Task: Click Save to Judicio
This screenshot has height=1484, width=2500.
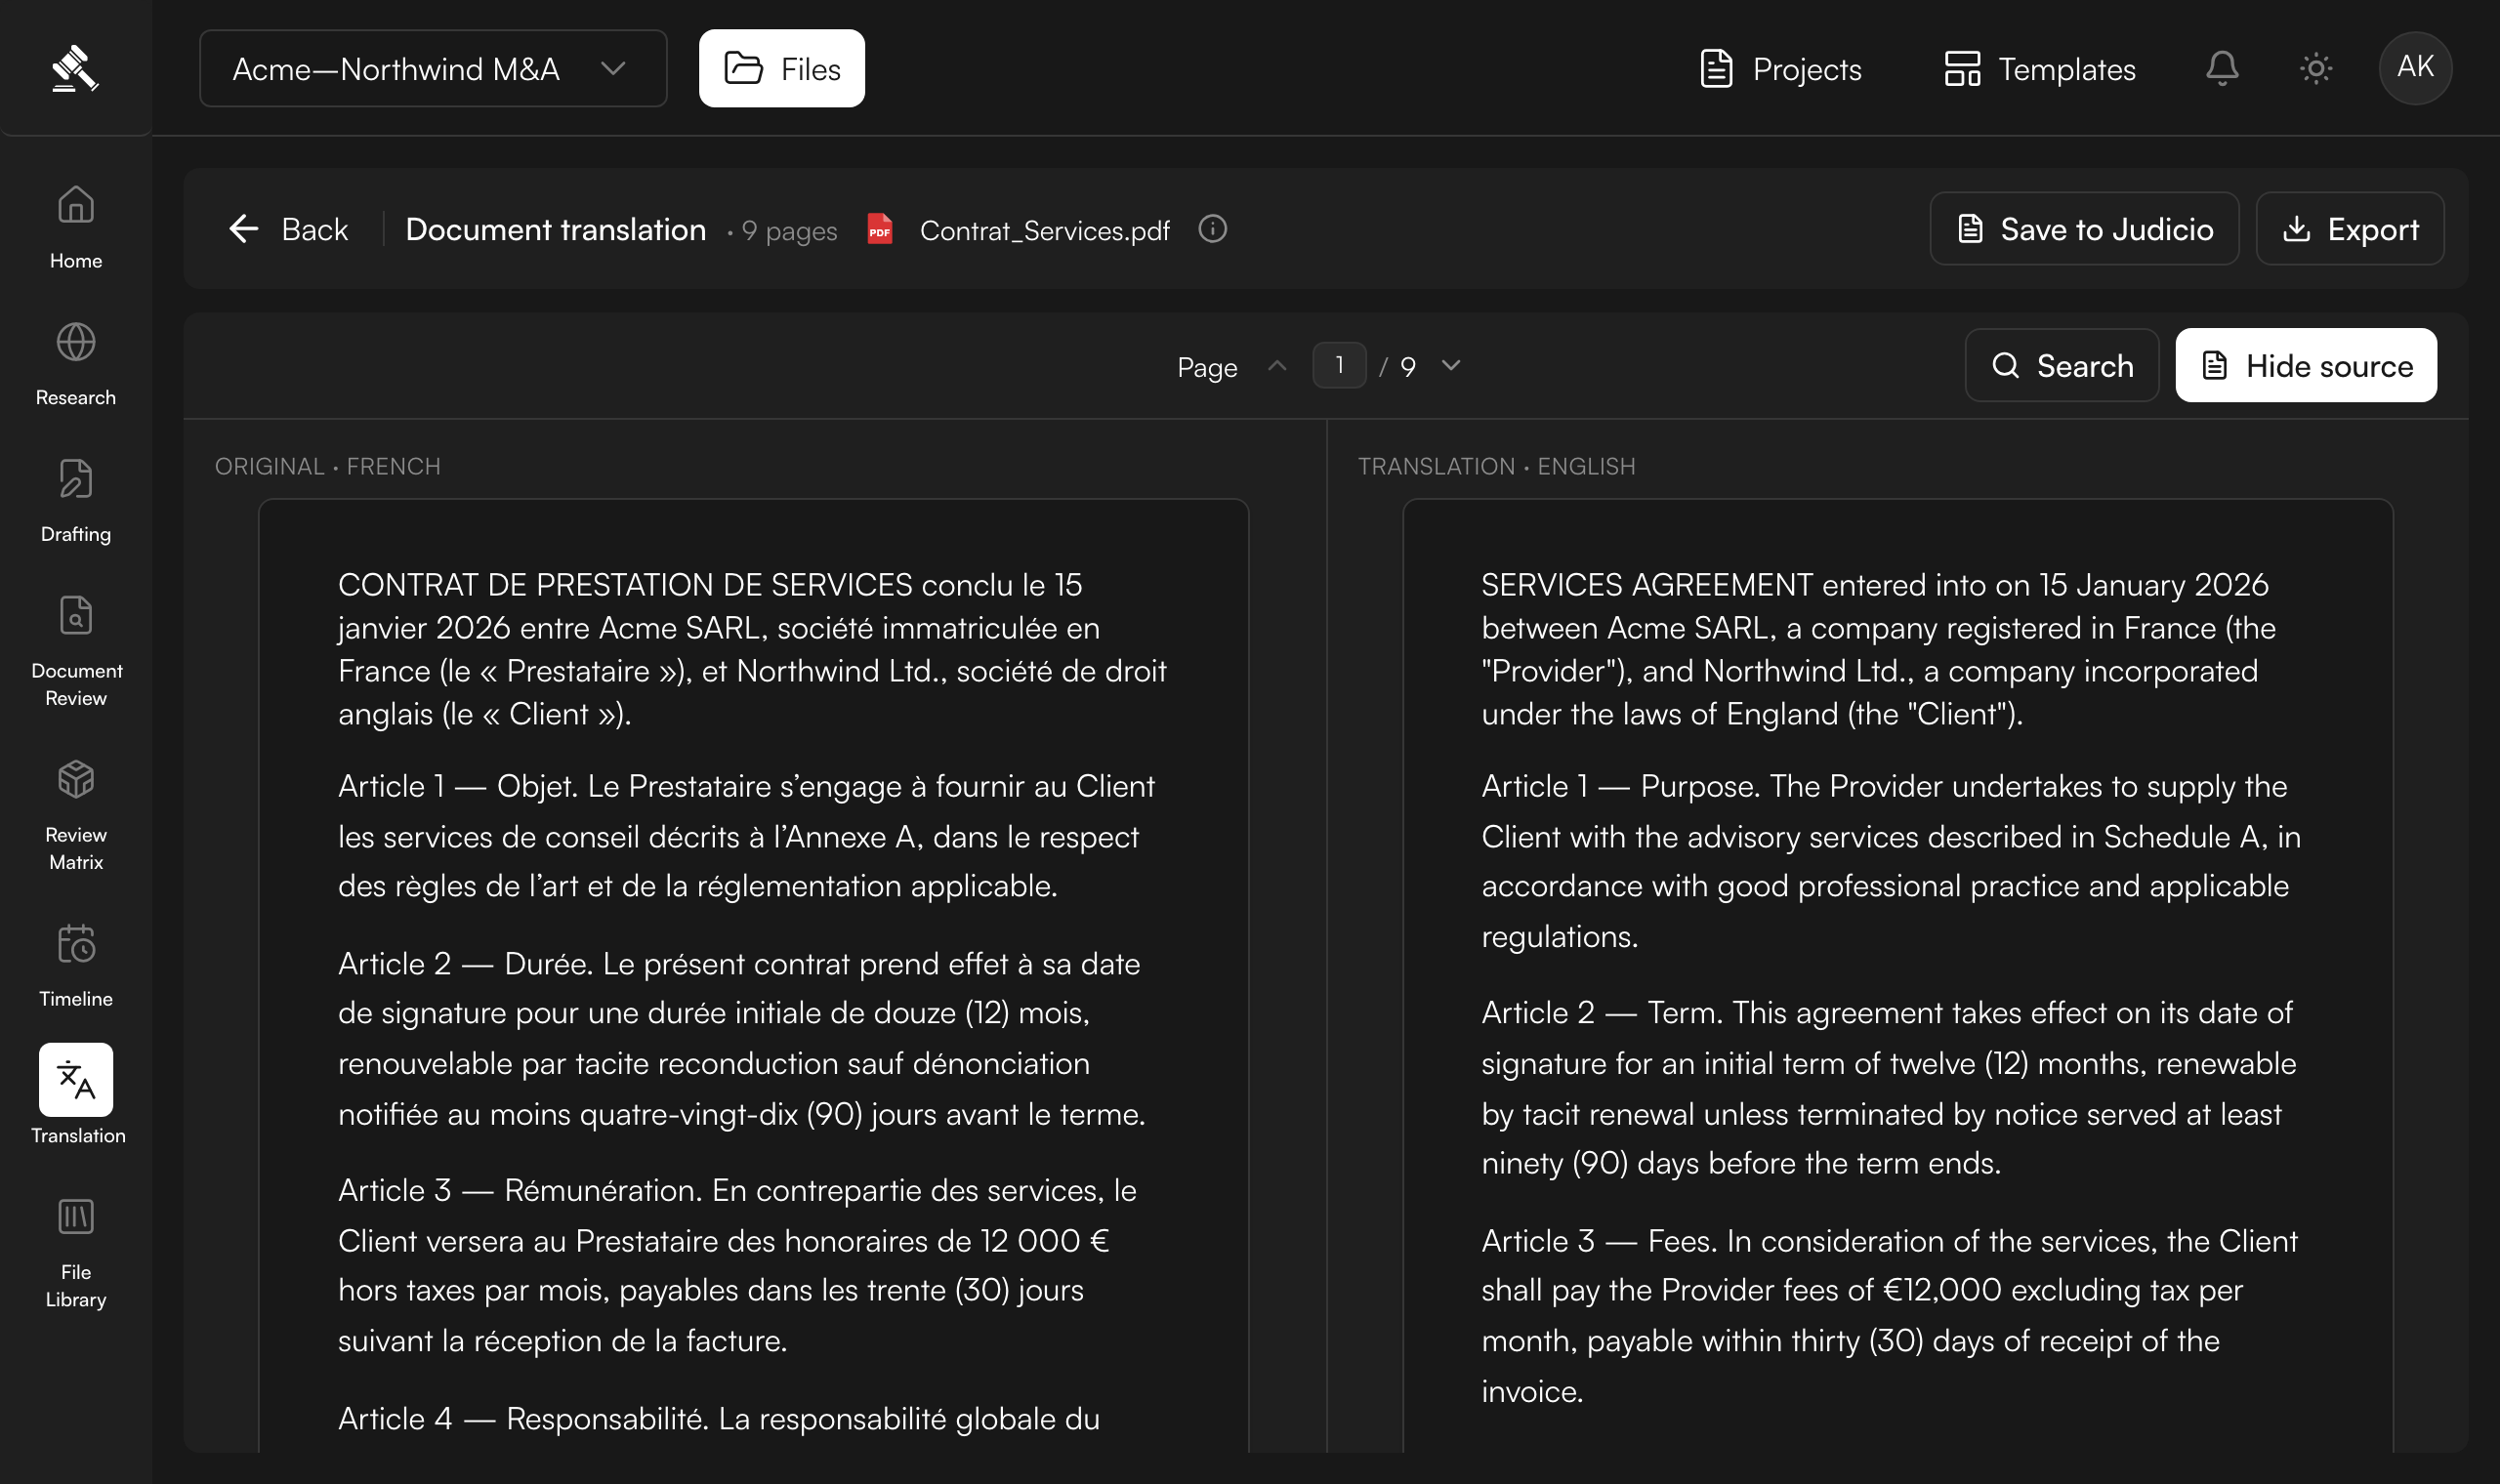Action: (2084, 229)
